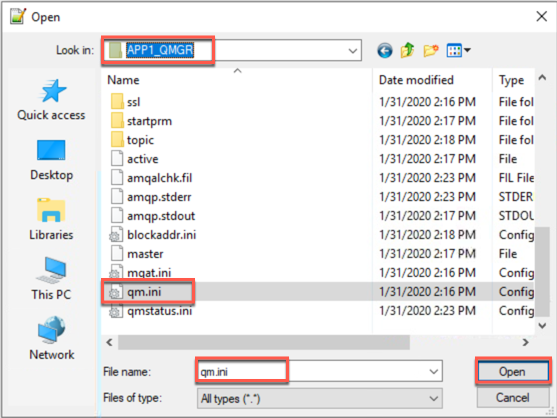Screen dimensions: 557x418
Task: Click the horizontal scrollbar right arrow
Action: pyautogui.click(x=525, y=342)
